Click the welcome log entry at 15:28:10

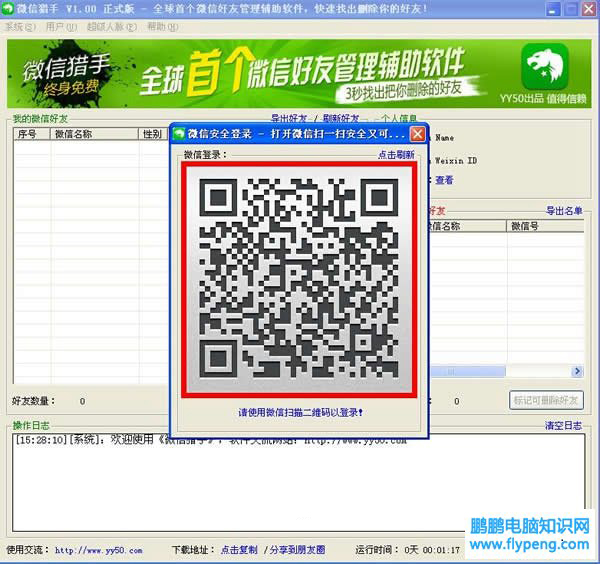point(210,440)
